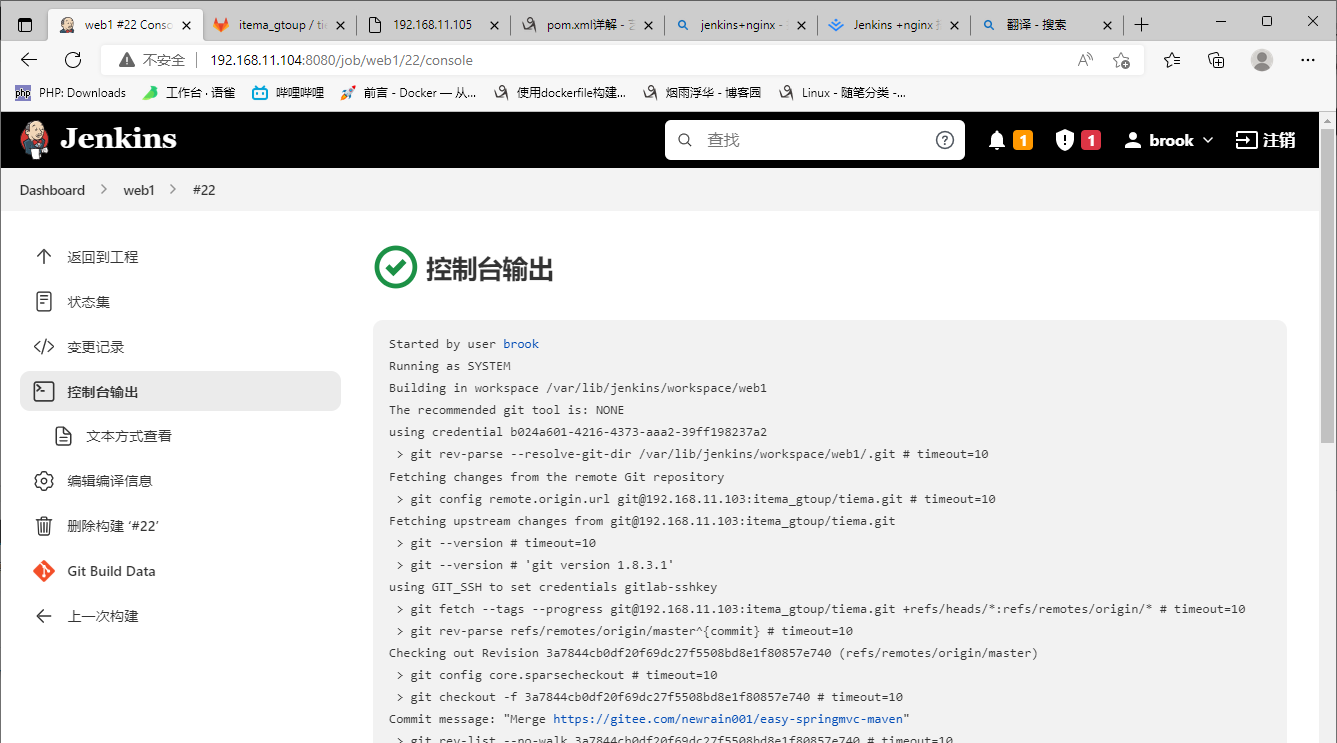The width and height of the screenshot is (1337, 743).
Task: Switch to the itema_gtoup GitLab tab
Action: tap(280, 25)
